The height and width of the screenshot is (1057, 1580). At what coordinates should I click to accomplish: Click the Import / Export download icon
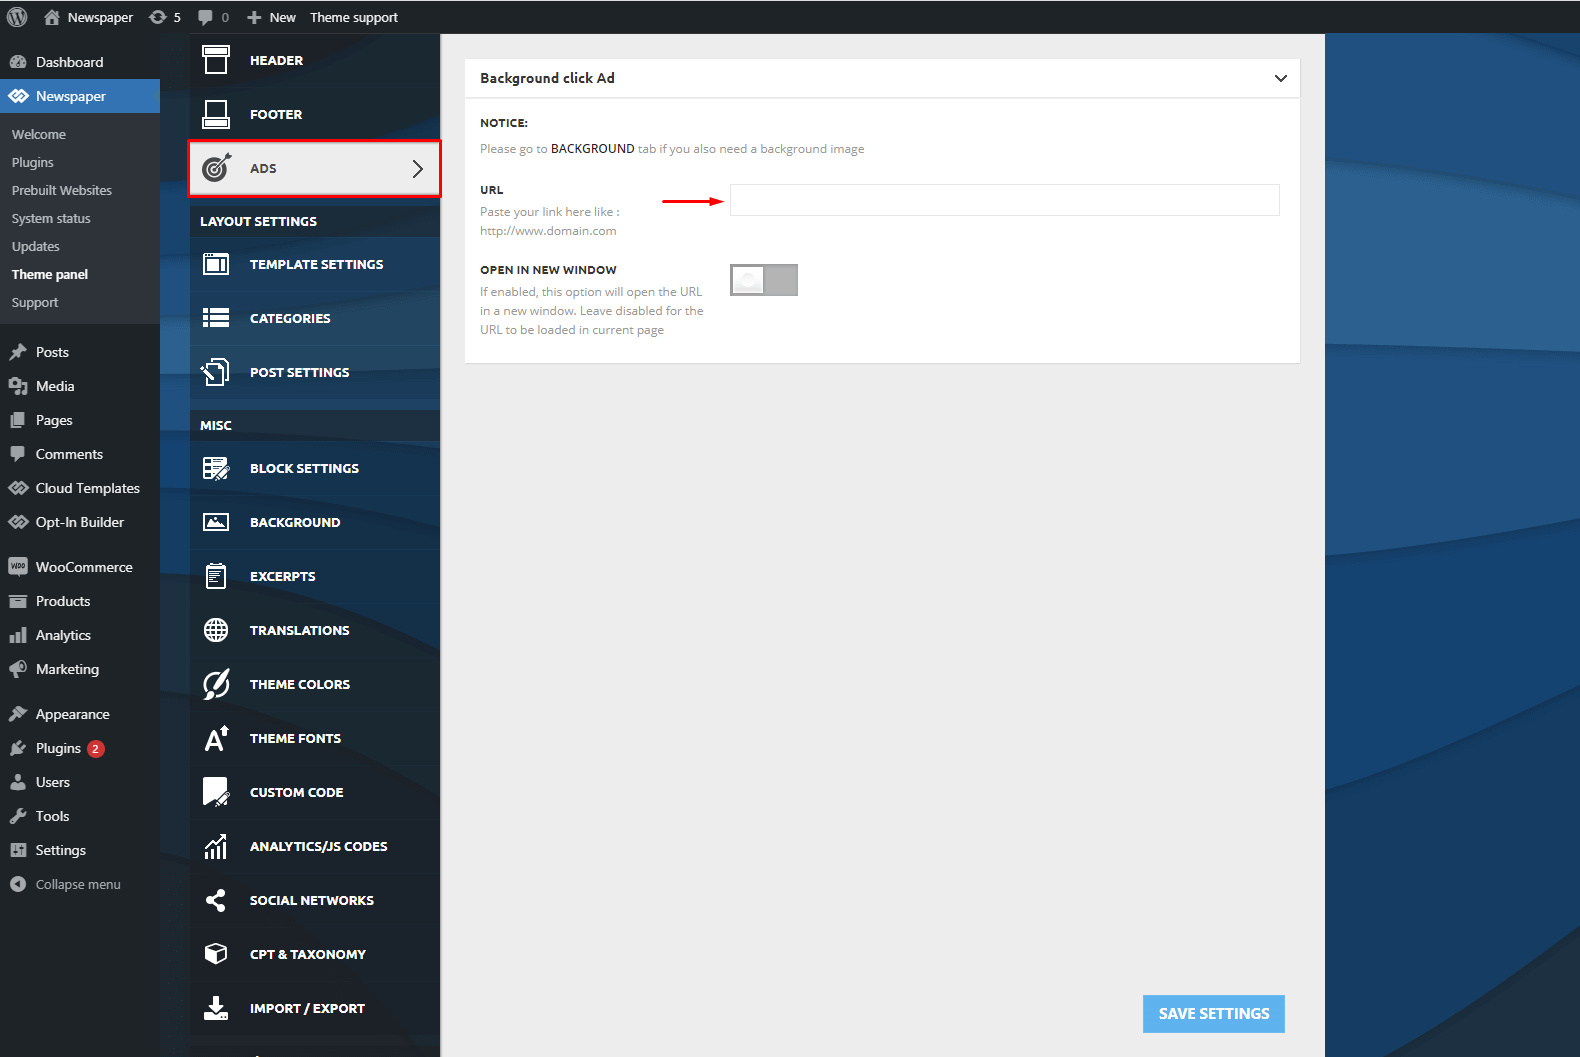(216, 1008)
